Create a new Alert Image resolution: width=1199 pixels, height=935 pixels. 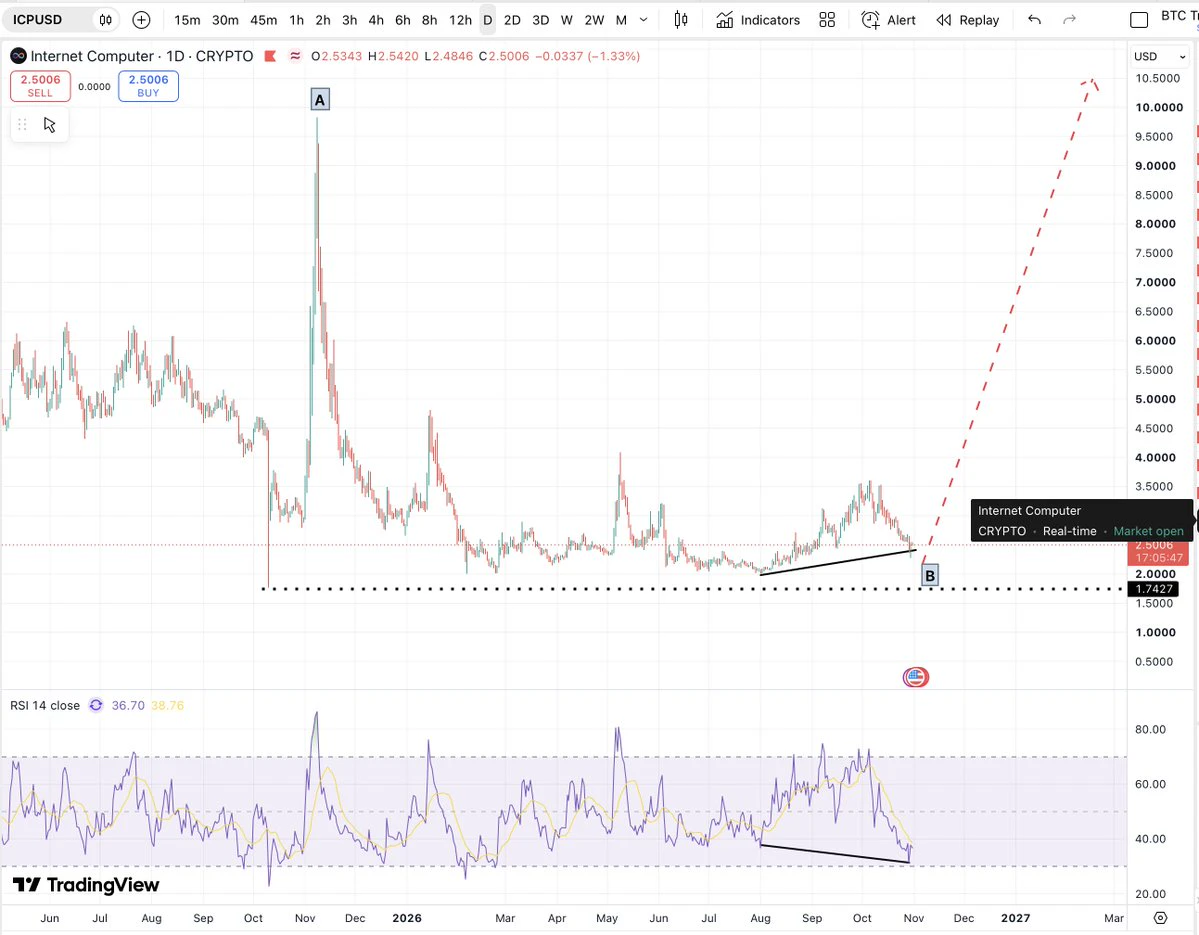[x=889, y=20]
